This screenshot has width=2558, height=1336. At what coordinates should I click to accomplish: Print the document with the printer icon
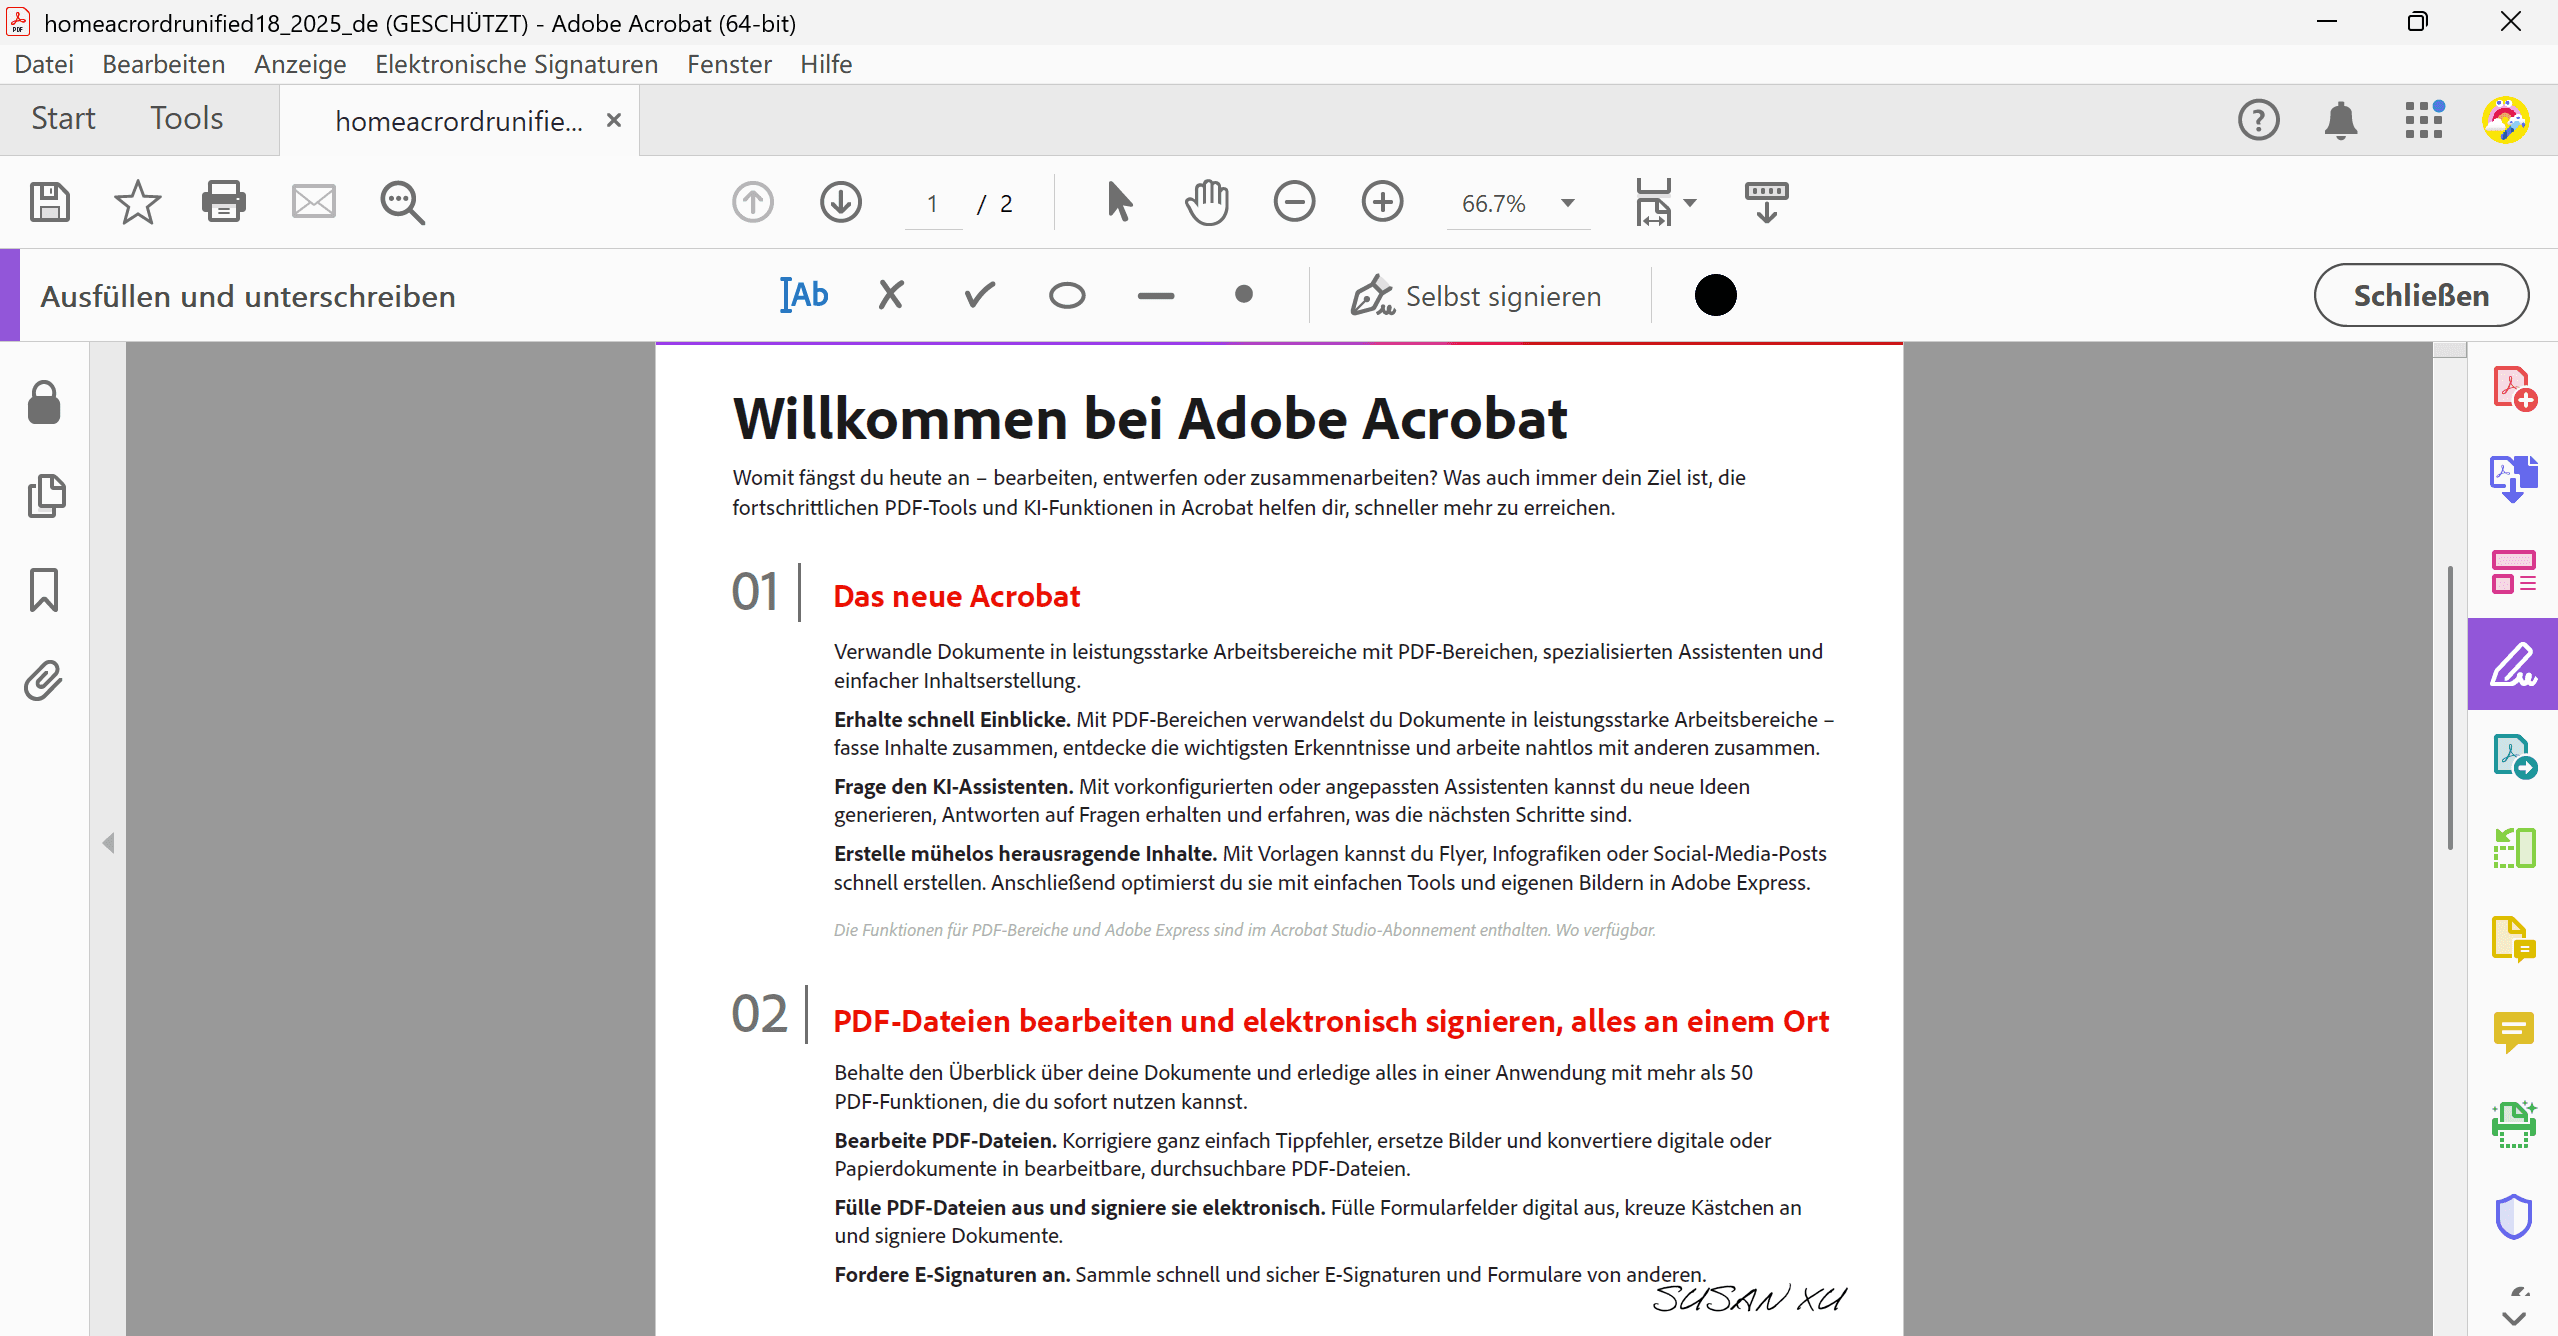point(224,202)
